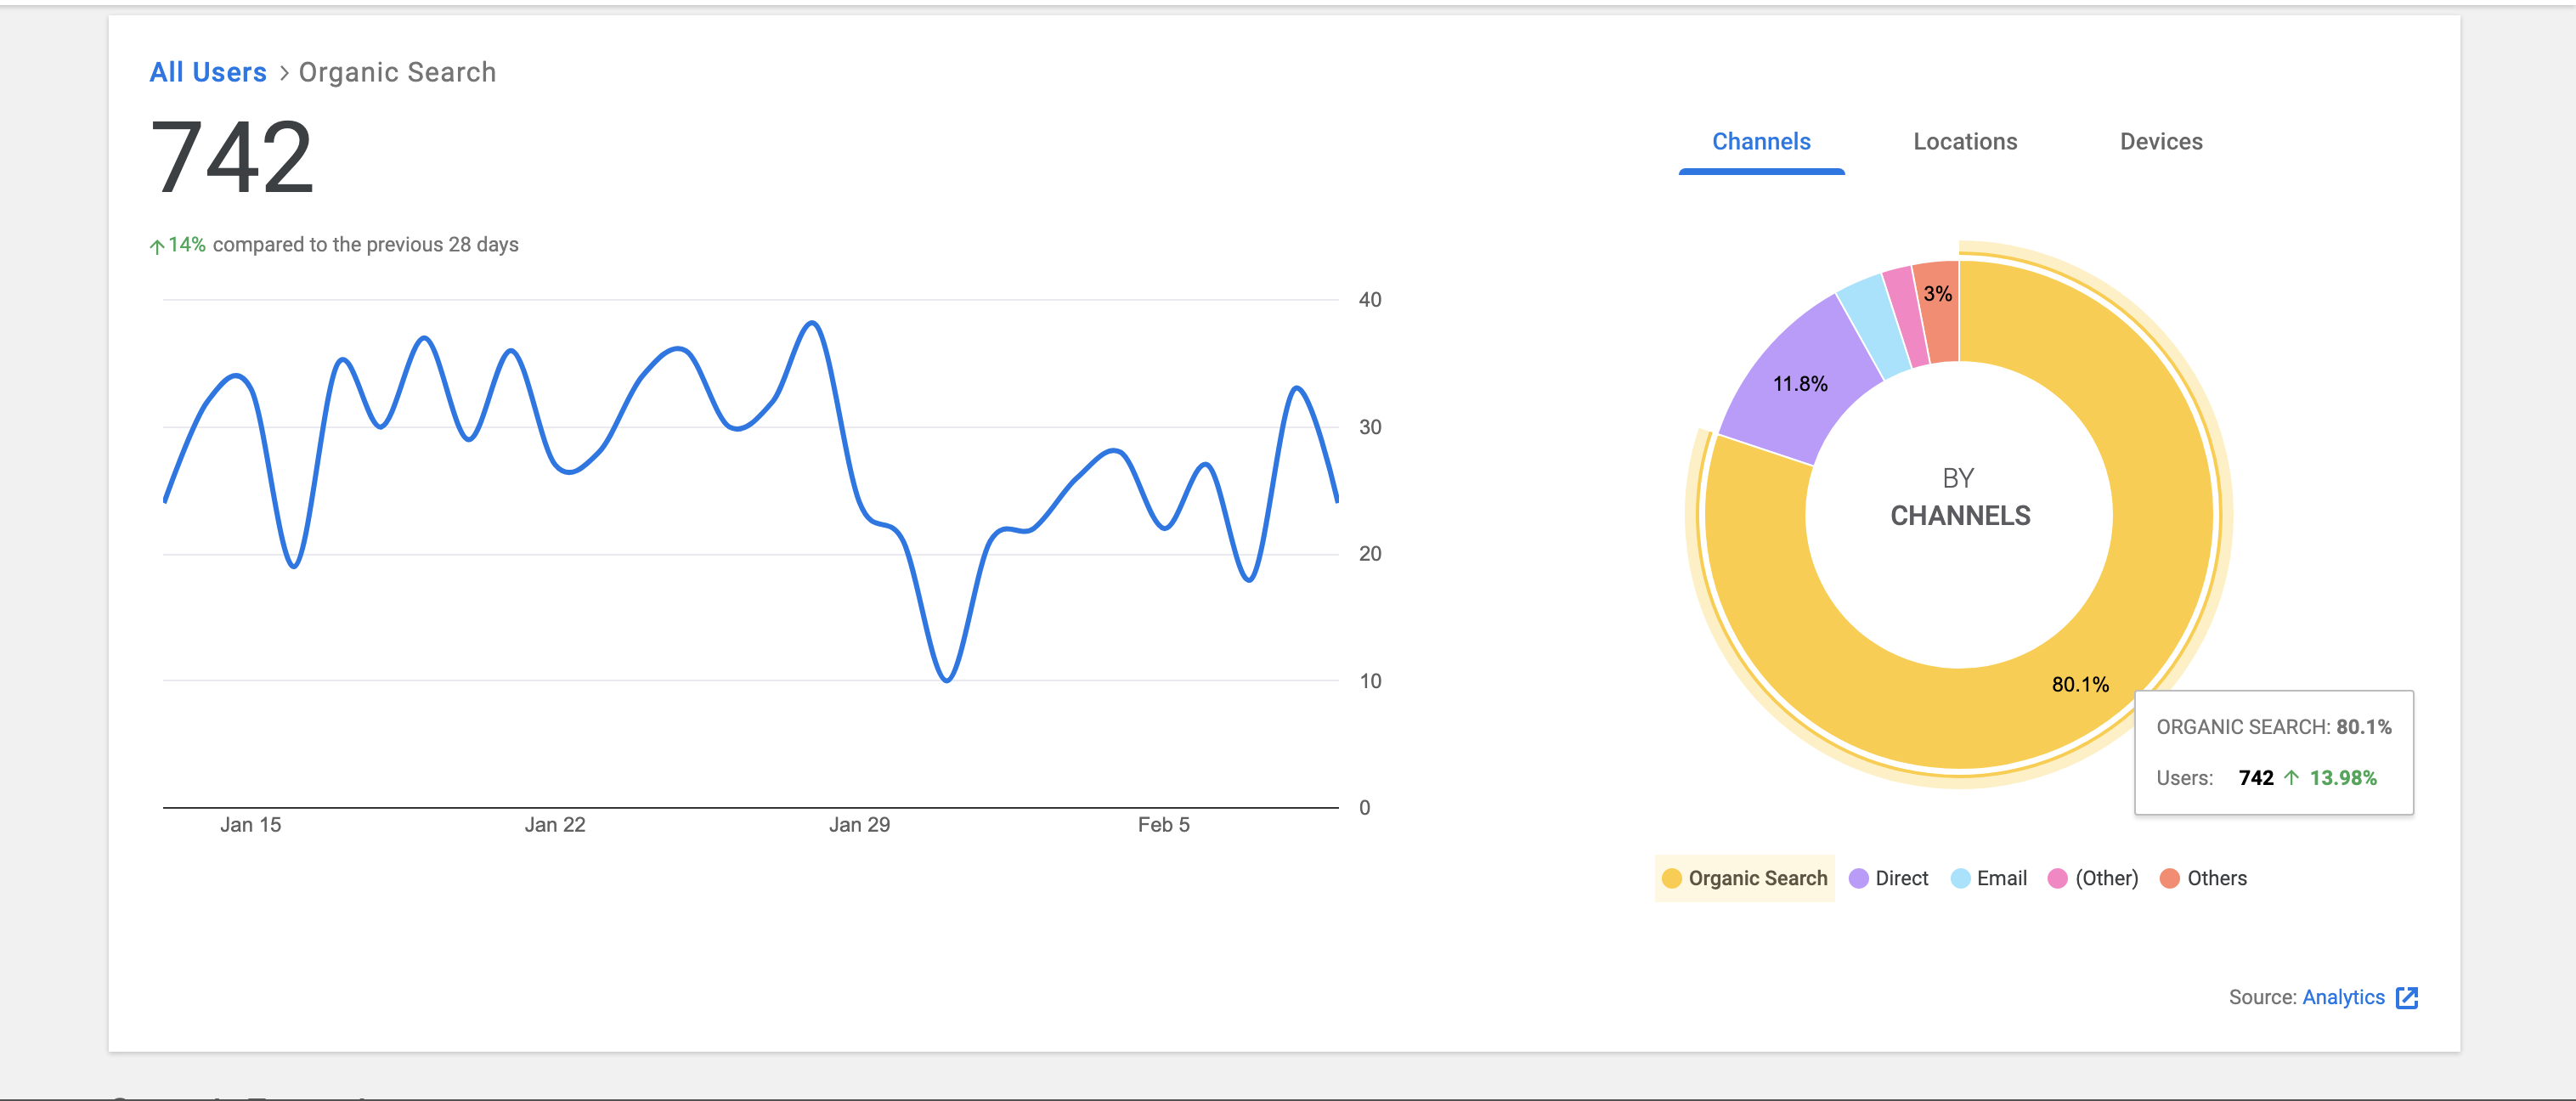Click the green up arrow beside 14%
This screenshot has width=2576, height=1101.
[158, 243]
